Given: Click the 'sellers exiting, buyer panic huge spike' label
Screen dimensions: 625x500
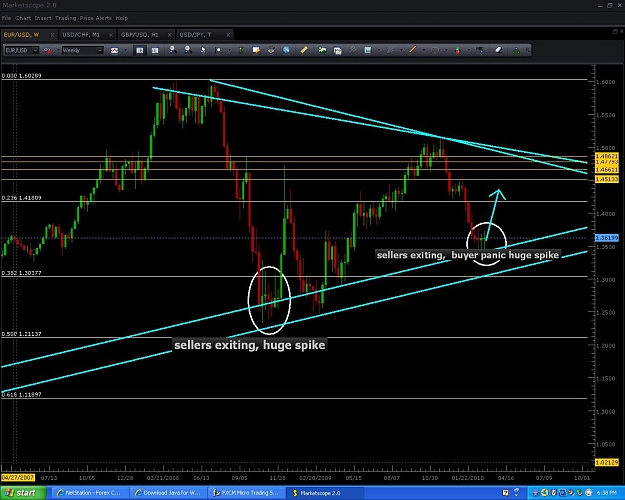Looking at the screenshot, I should point(468,255).
